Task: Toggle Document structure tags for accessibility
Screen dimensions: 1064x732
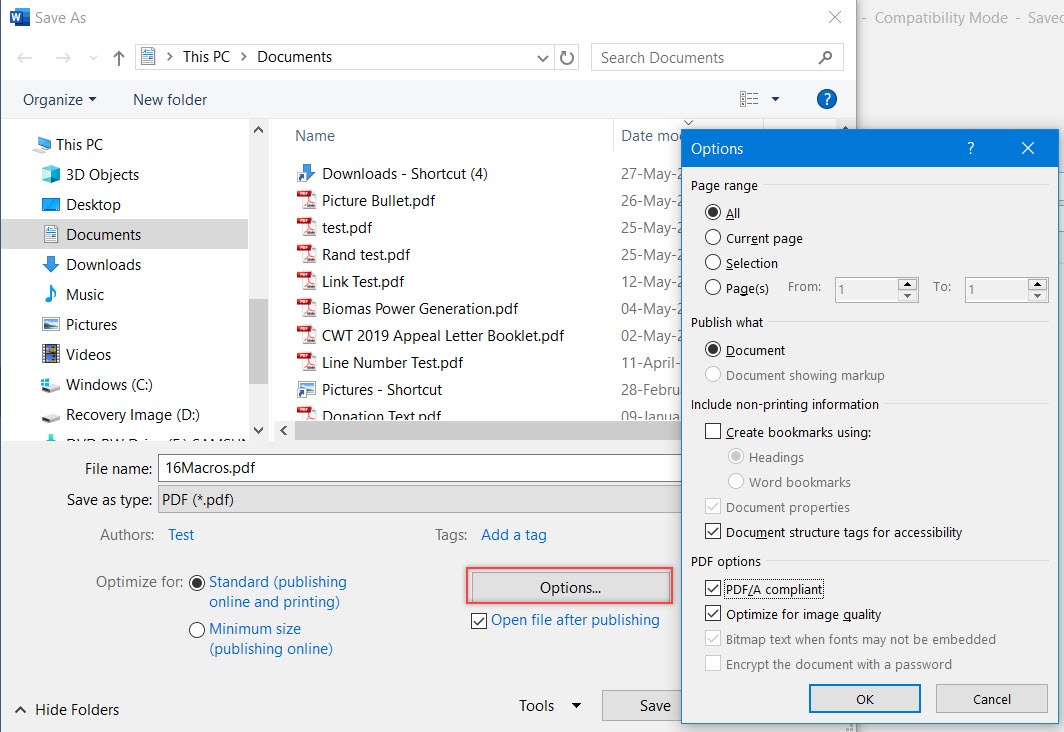Action: click(x=712, y=531)
